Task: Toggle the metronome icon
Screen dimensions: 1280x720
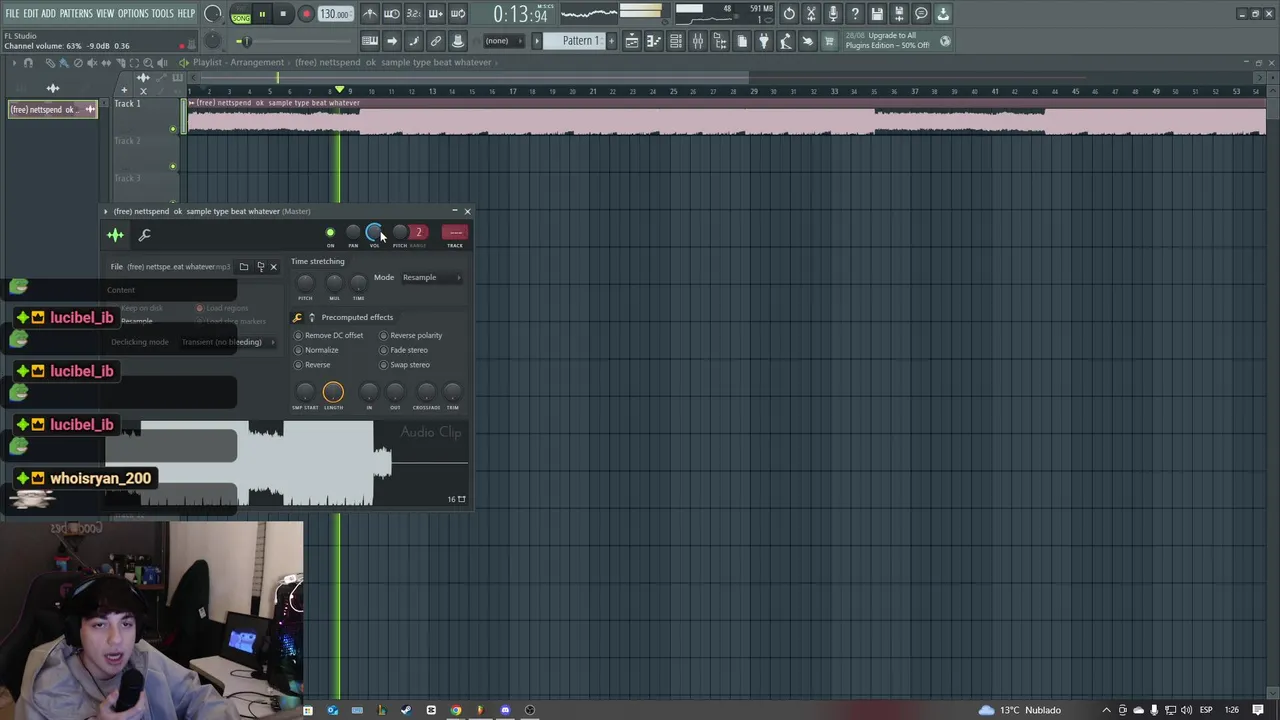Action: point(370,14)
